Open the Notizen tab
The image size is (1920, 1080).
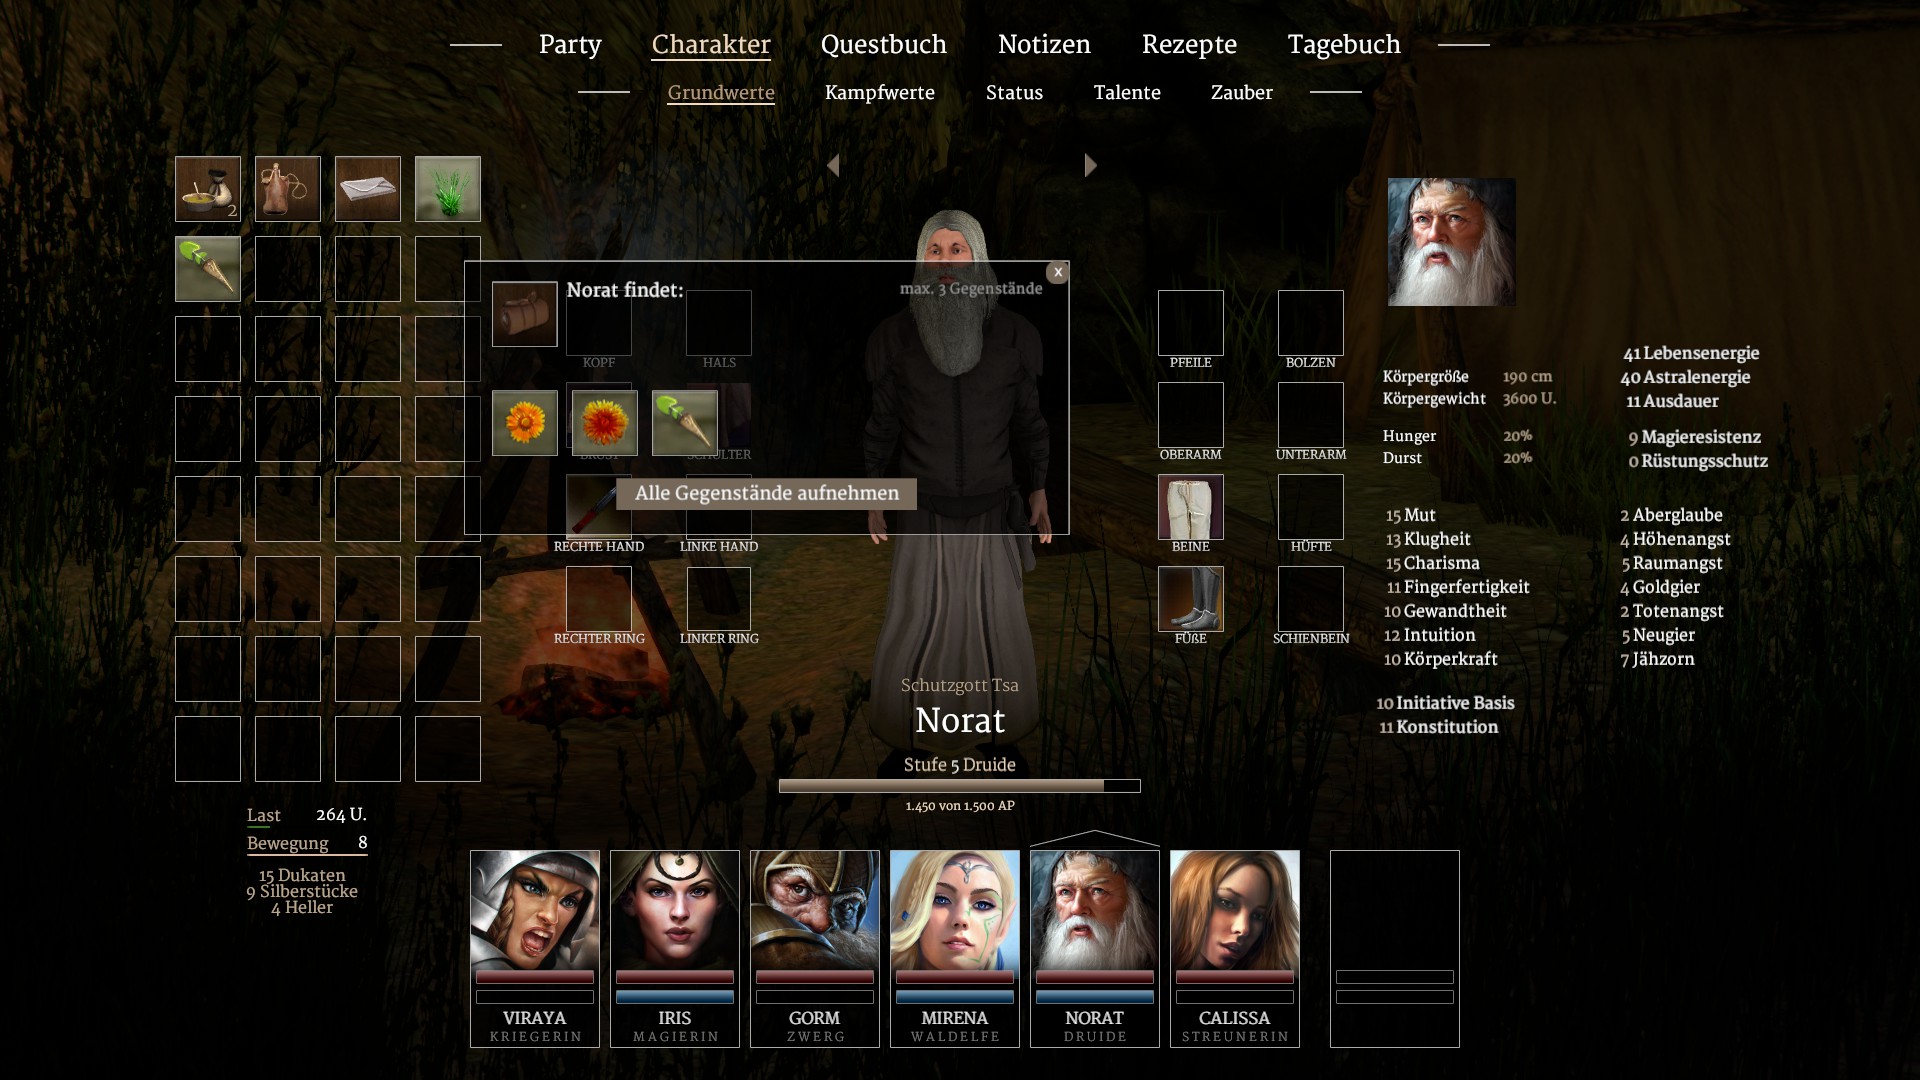pos(1044,45)
